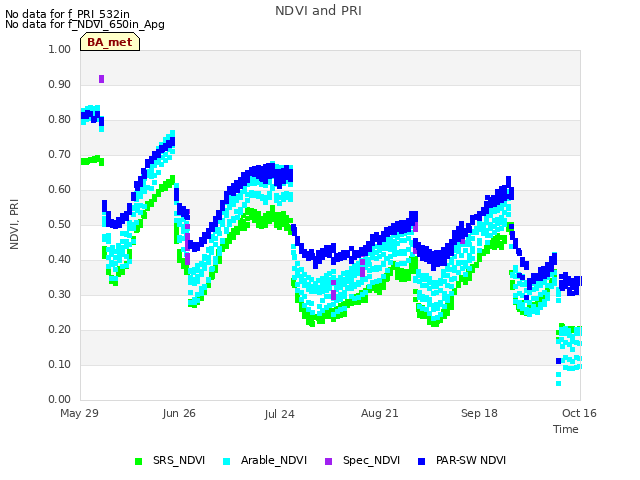Click the Sep 18 x-axis tick label
Viewport: 640px width, 480px height.
pos(479,413)
